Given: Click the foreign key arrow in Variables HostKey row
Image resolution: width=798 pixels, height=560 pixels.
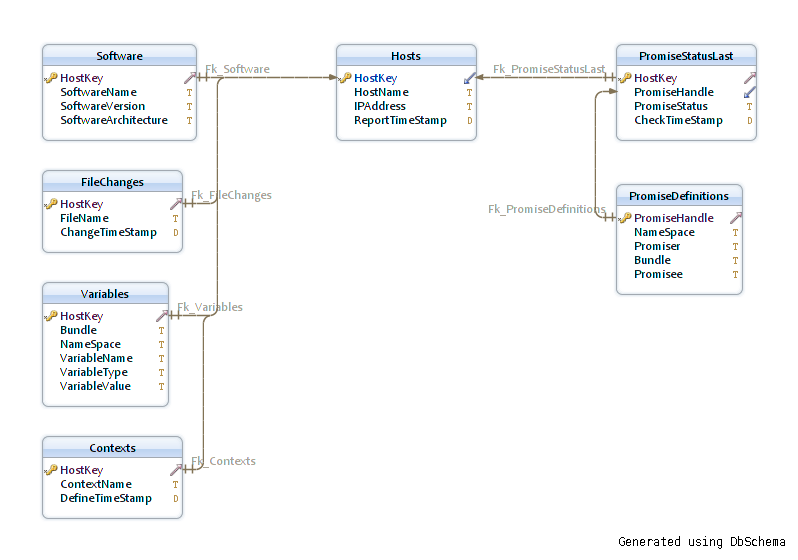Looking at the screenshot, I should 161,316.
